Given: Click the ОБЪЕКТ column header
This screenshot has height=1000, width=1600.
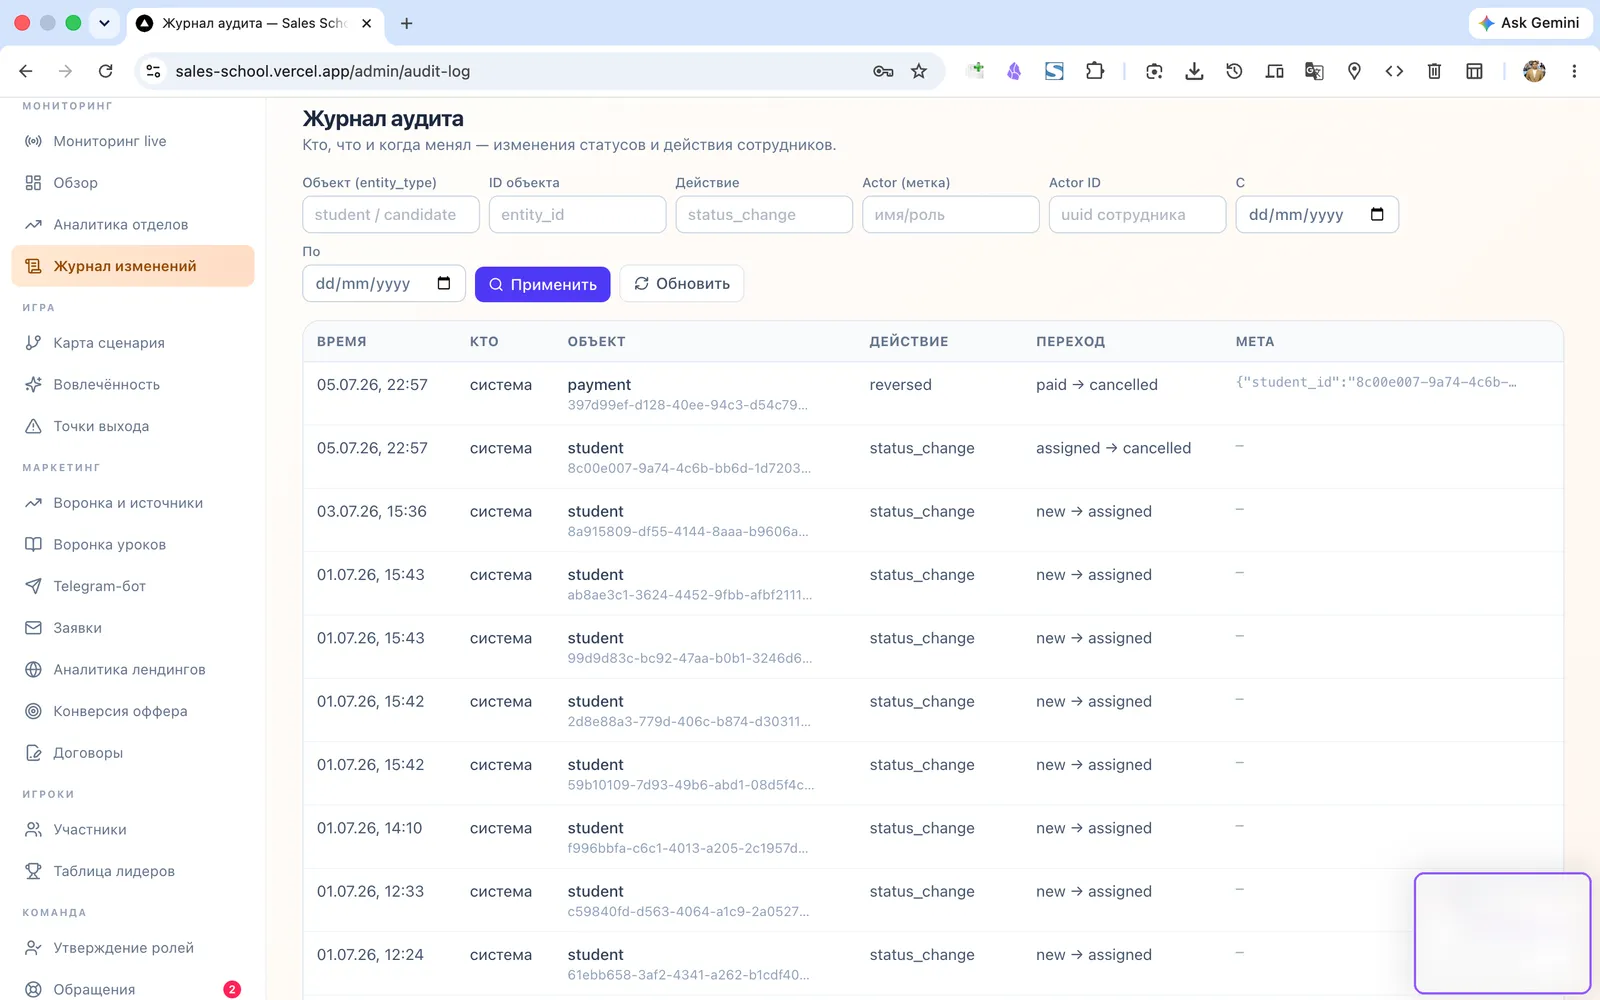Looking at the screenshot, I should (x=597, y=342).
